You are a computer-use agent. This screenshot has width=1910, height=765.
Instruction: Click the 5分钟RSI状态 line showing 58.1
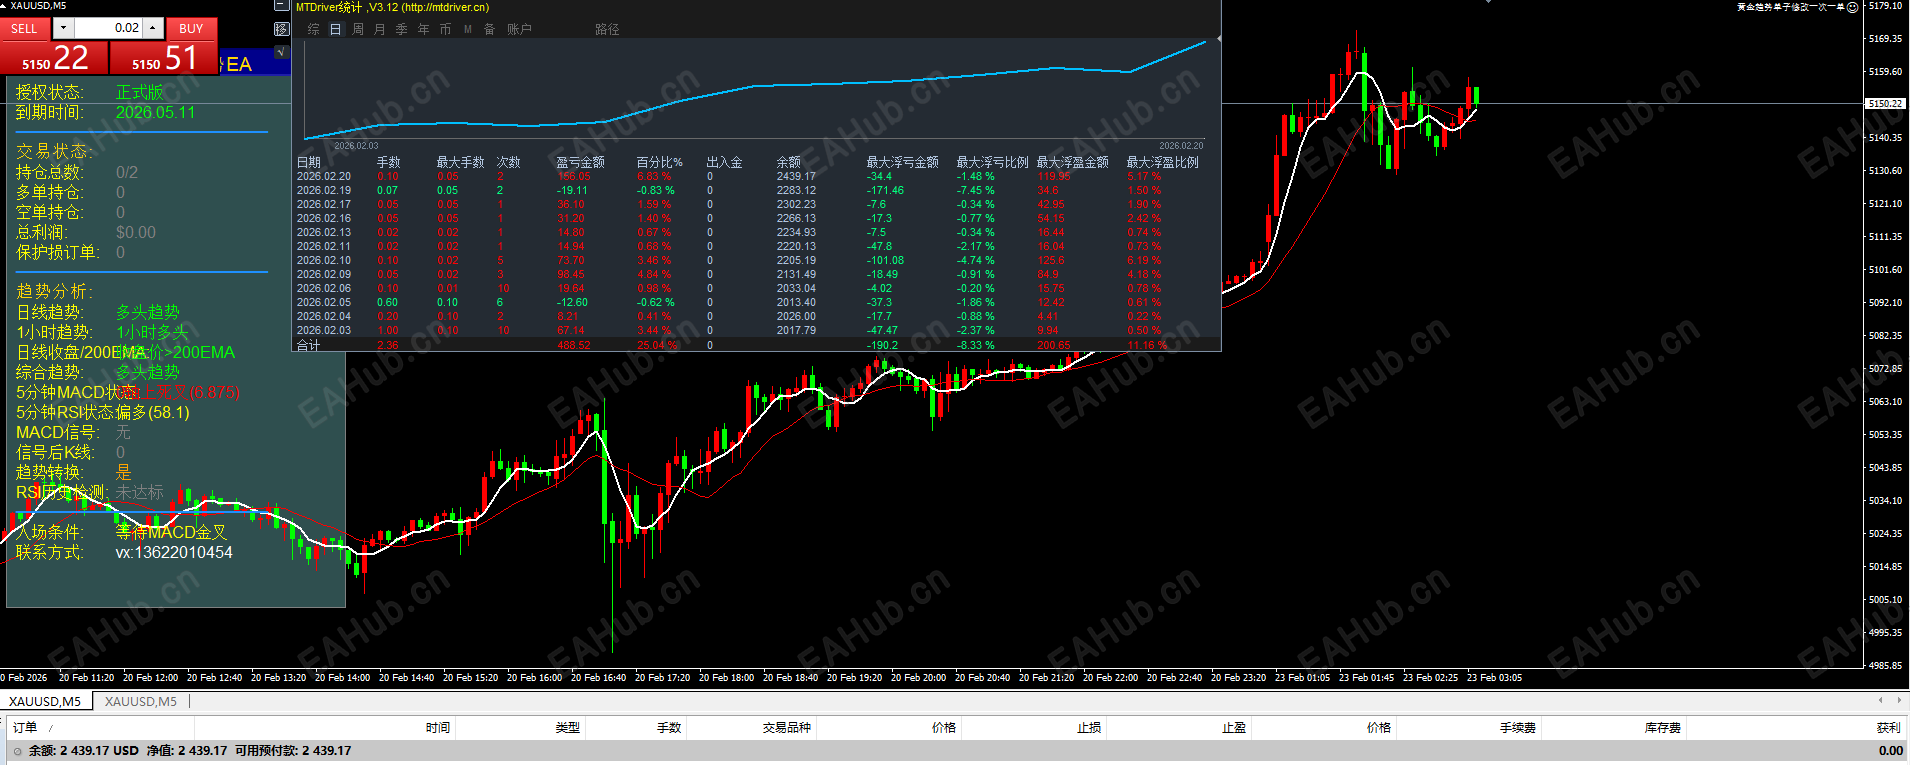(x=102, y=412)
